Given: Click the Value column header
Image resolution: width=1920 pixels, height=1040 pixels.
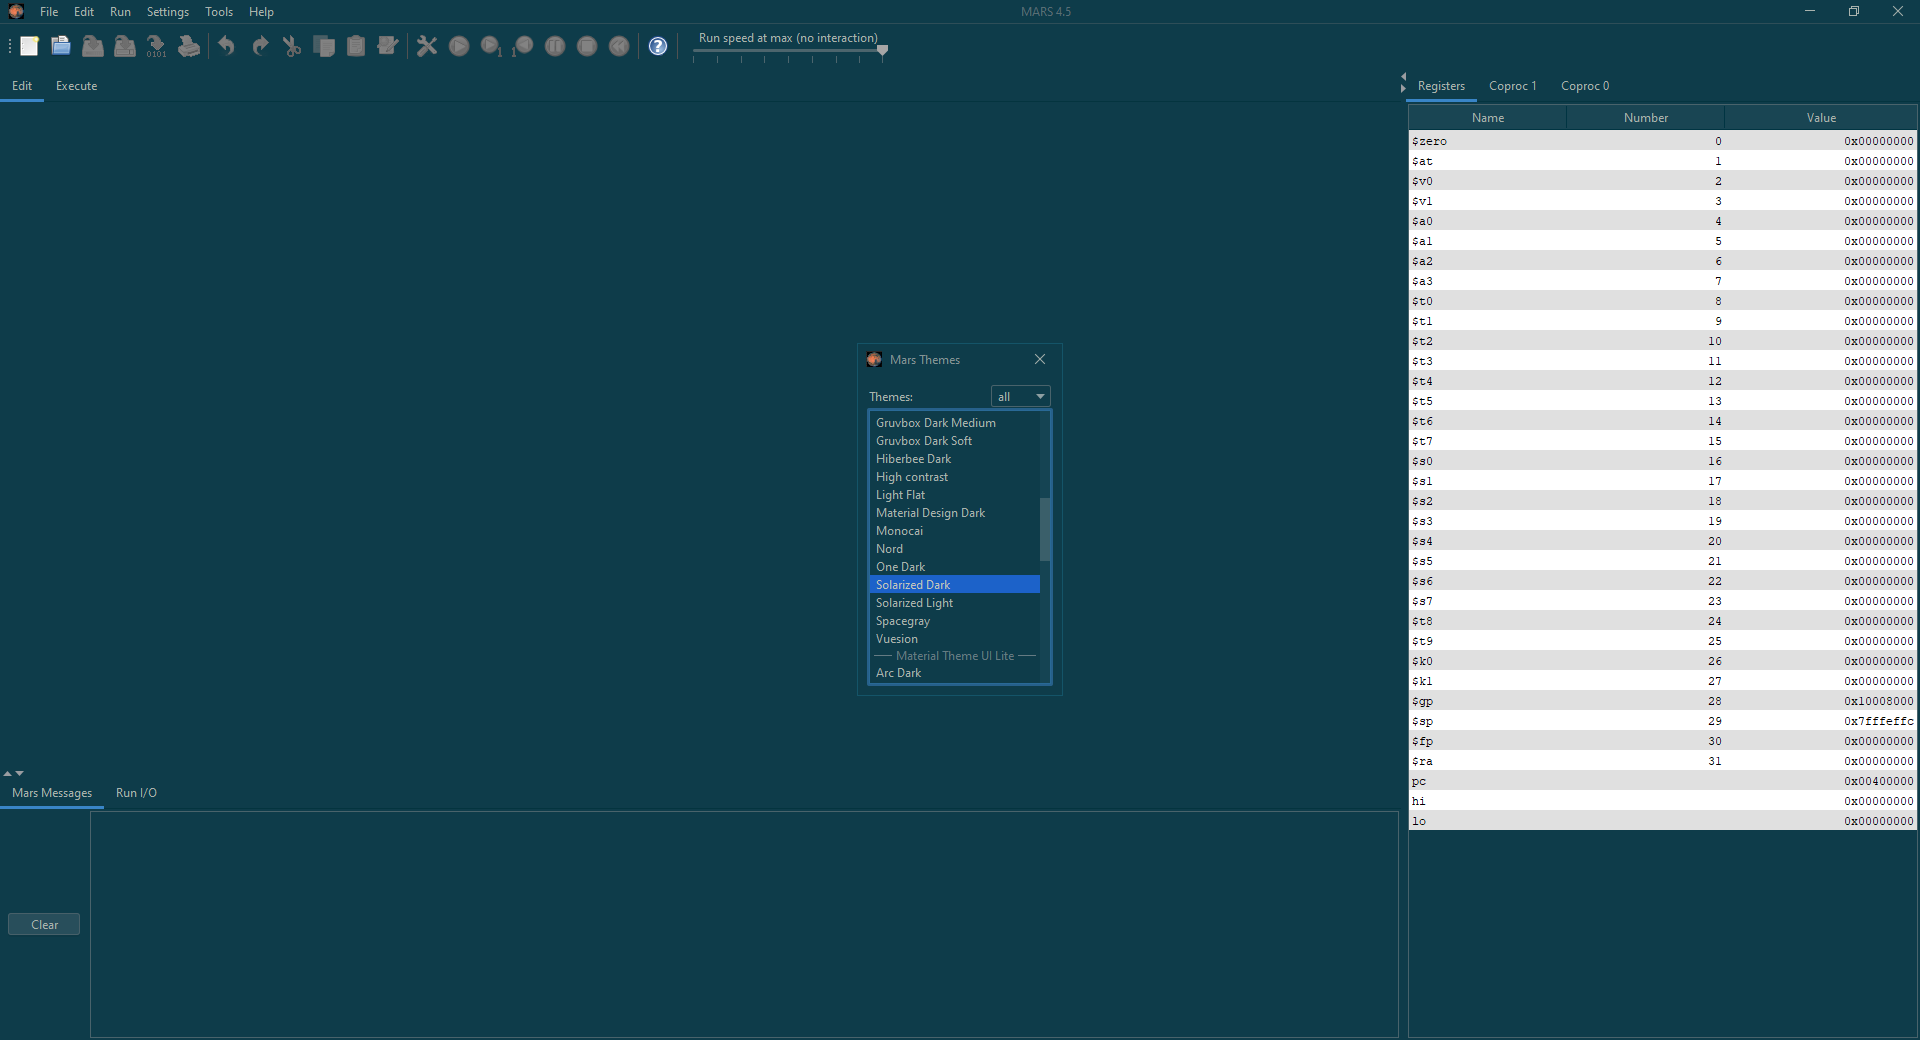Looking at the screenshot, I should pos(1821,118).
